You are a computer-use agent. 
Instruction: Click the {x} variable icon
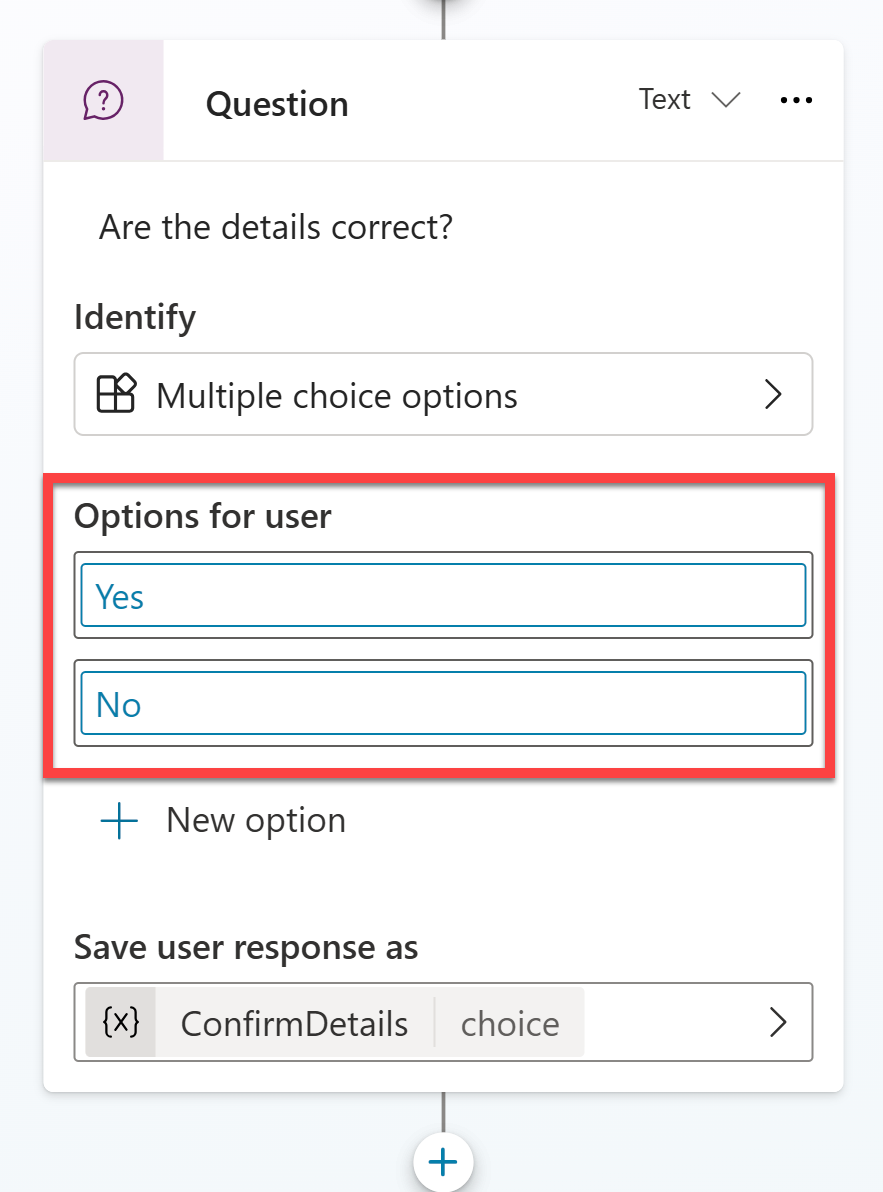[121, 1022]
